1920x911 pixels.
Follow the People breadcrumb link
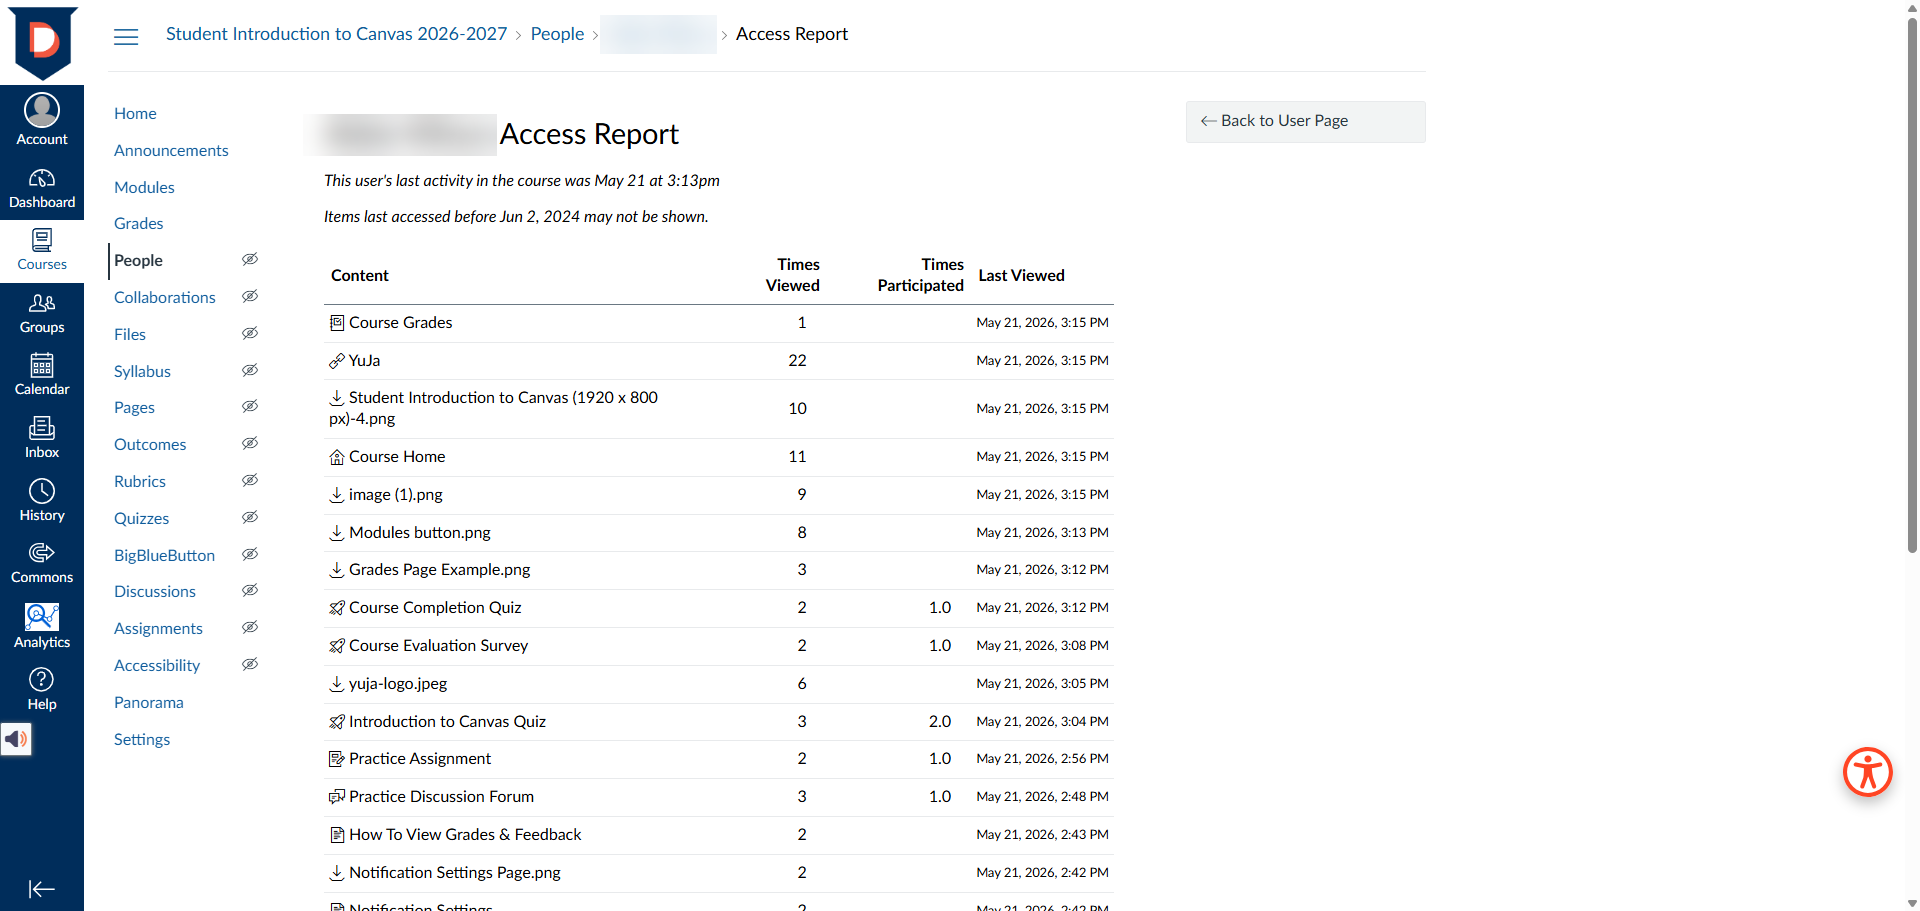click(x=557, y=34)
